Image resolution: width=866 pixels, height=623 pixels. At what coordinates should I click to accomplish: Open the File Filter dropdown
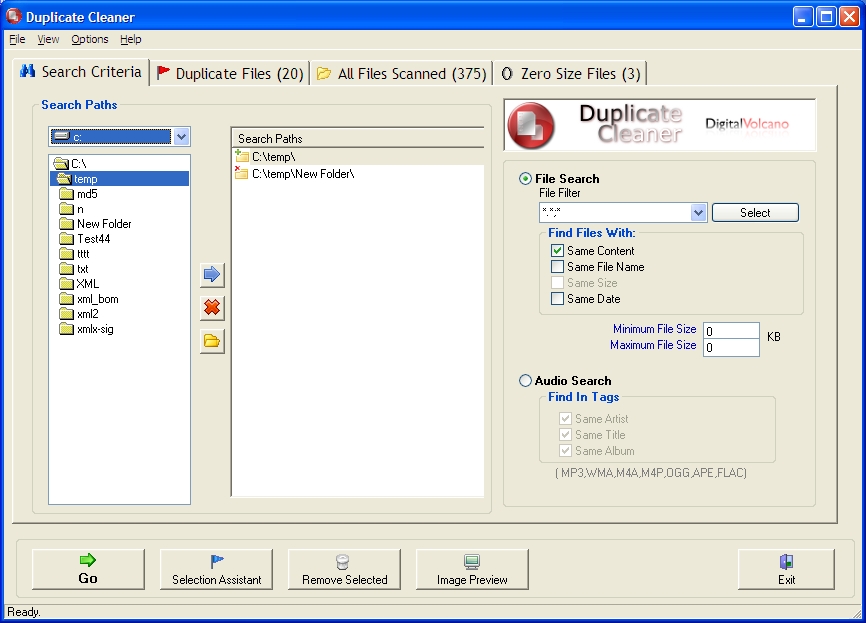click(699, 213)
